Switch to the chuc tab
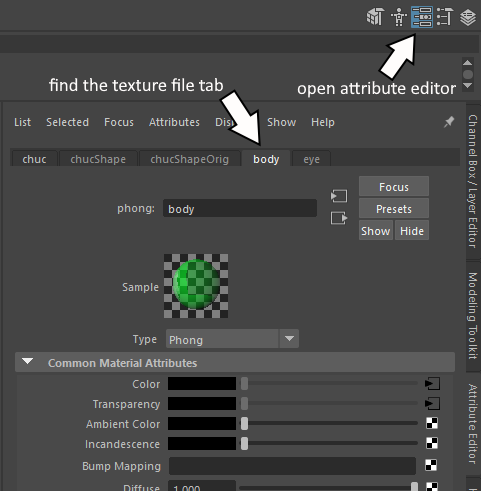Viewport: 481px width, 491px height. click(x=35, y=159)
